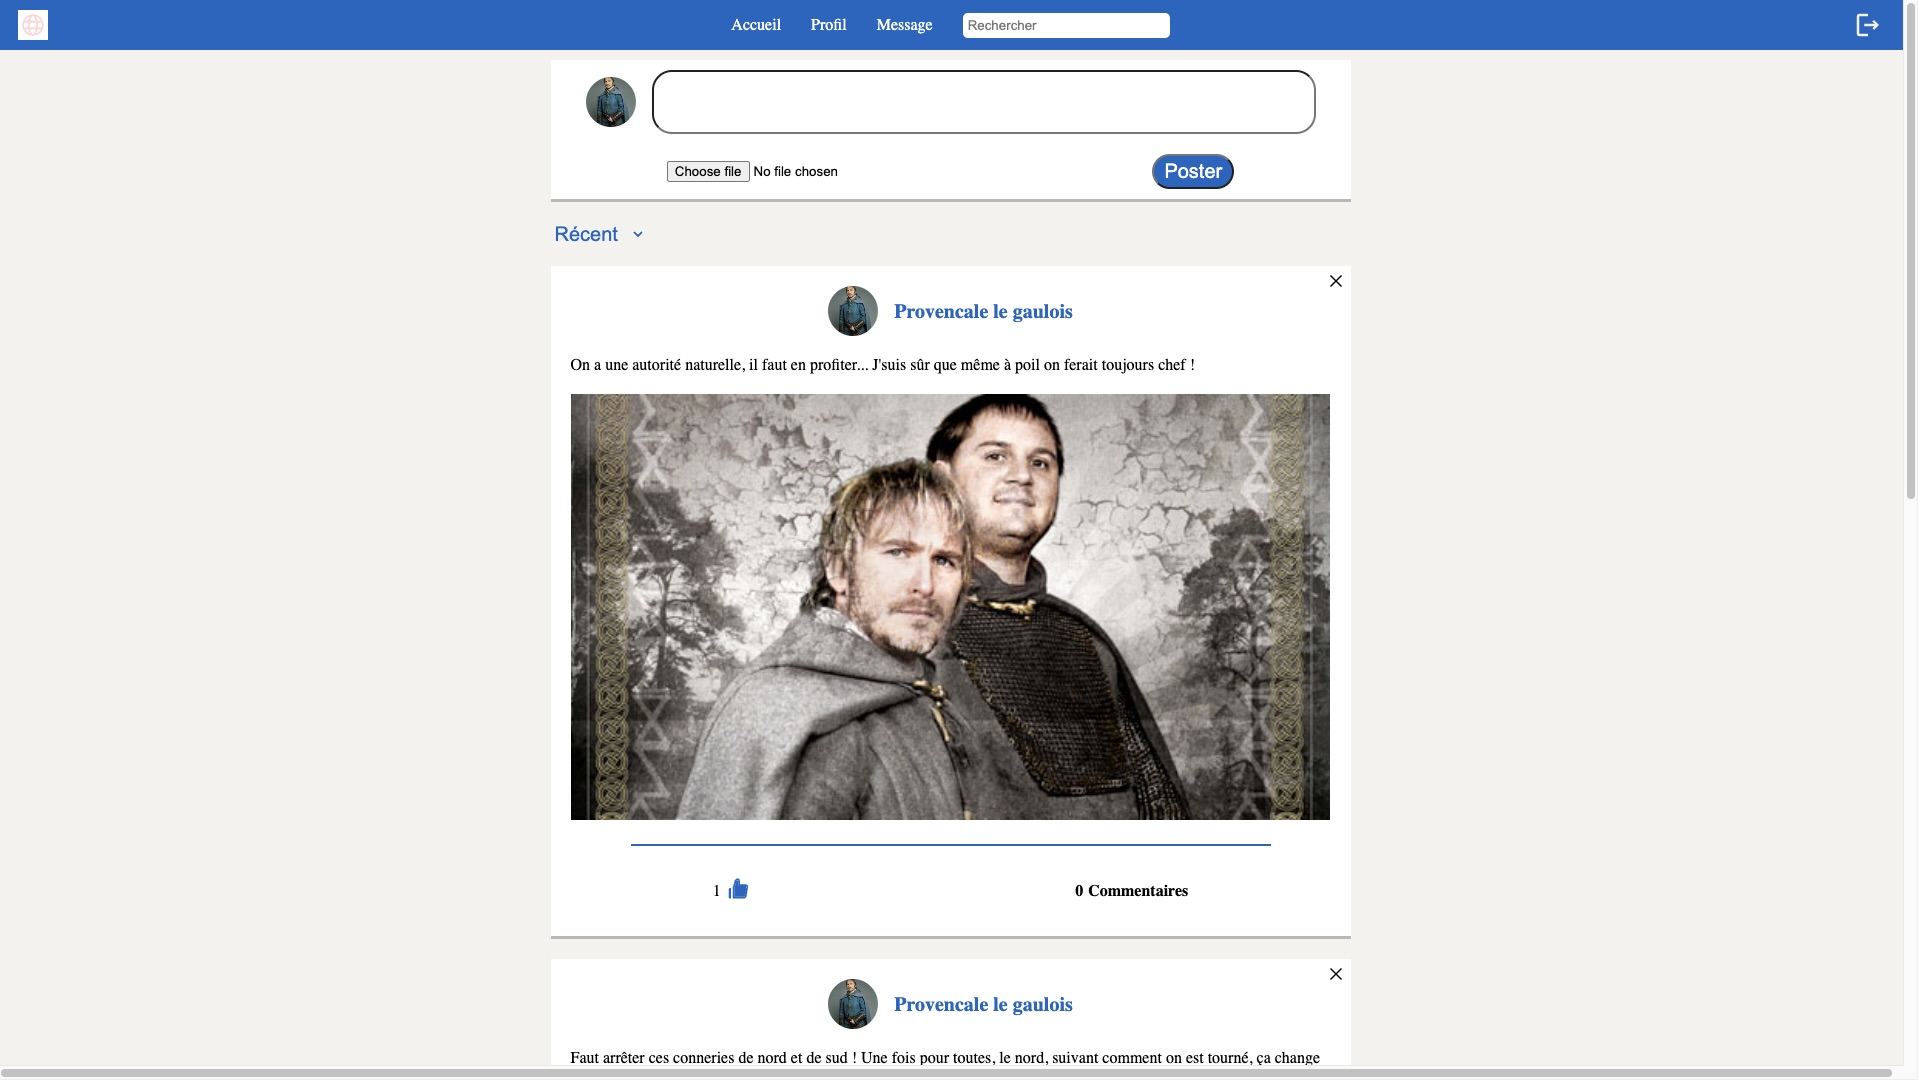Publish with the Poster button

(1192, 172)
